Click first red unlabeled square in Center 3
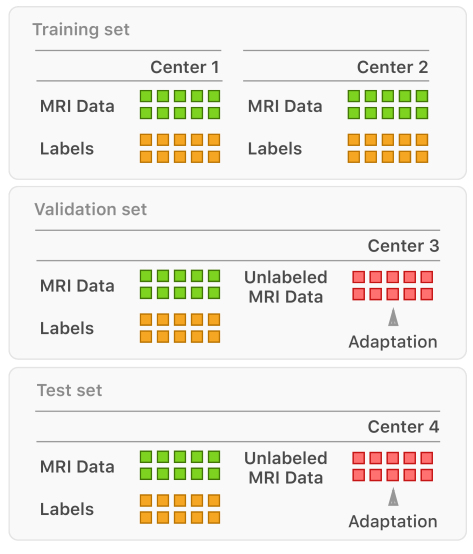 [359, 277]
